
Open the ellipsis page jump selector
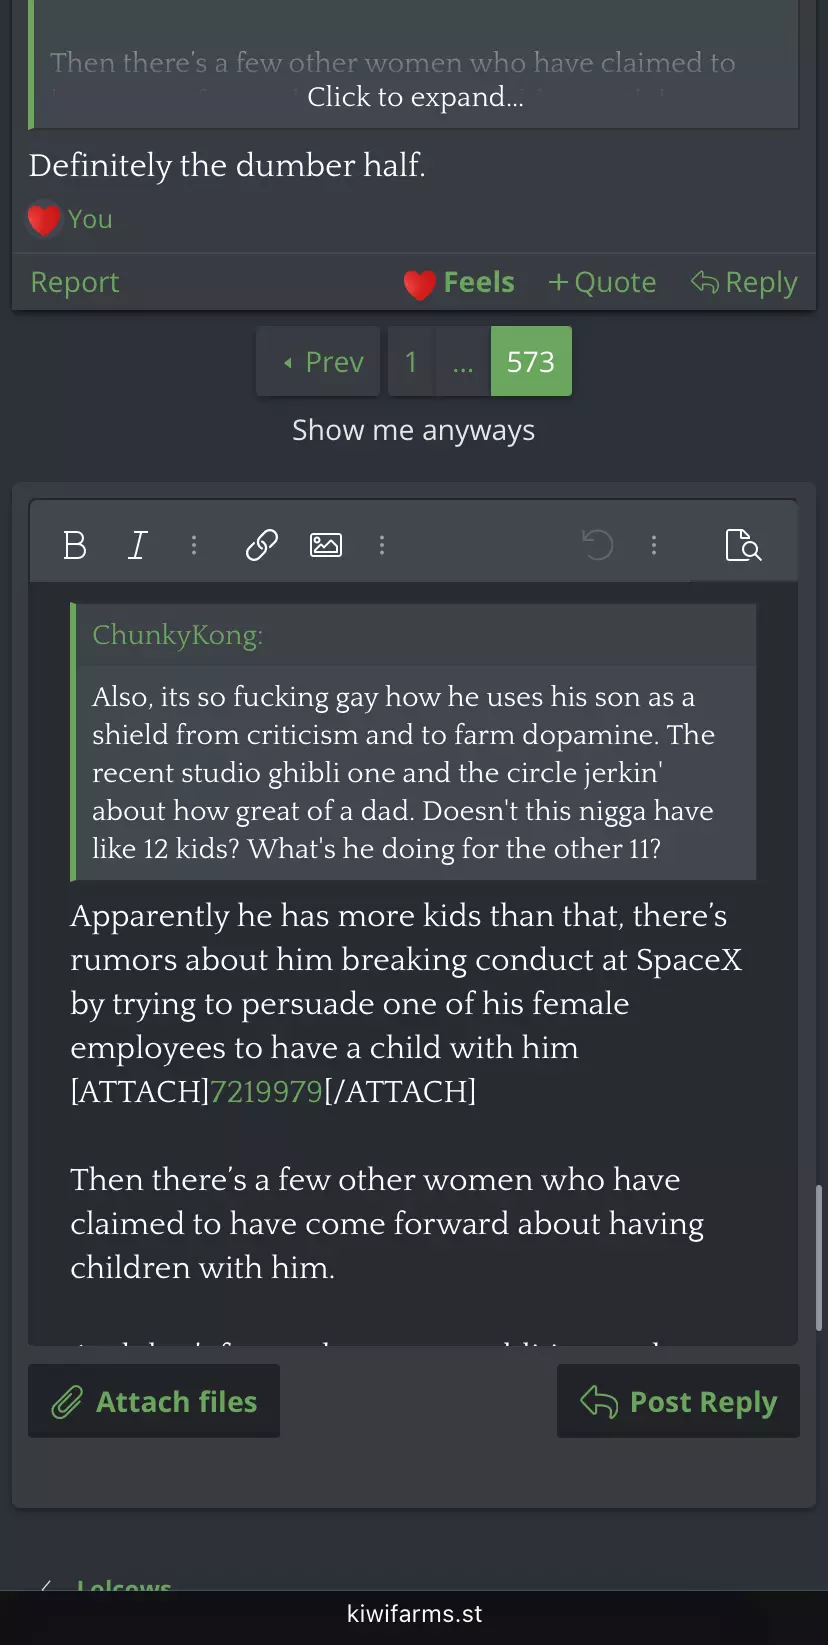coord(462,361)
